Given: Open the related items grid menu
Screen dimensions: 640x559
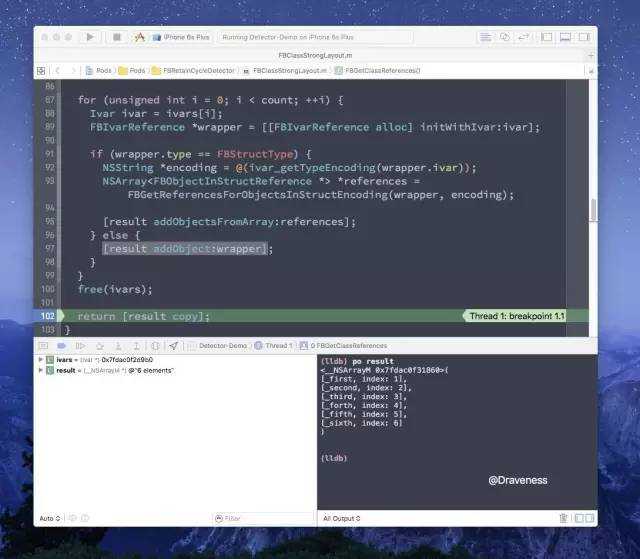Looking at the screenshot, I should tap(41, 71).
